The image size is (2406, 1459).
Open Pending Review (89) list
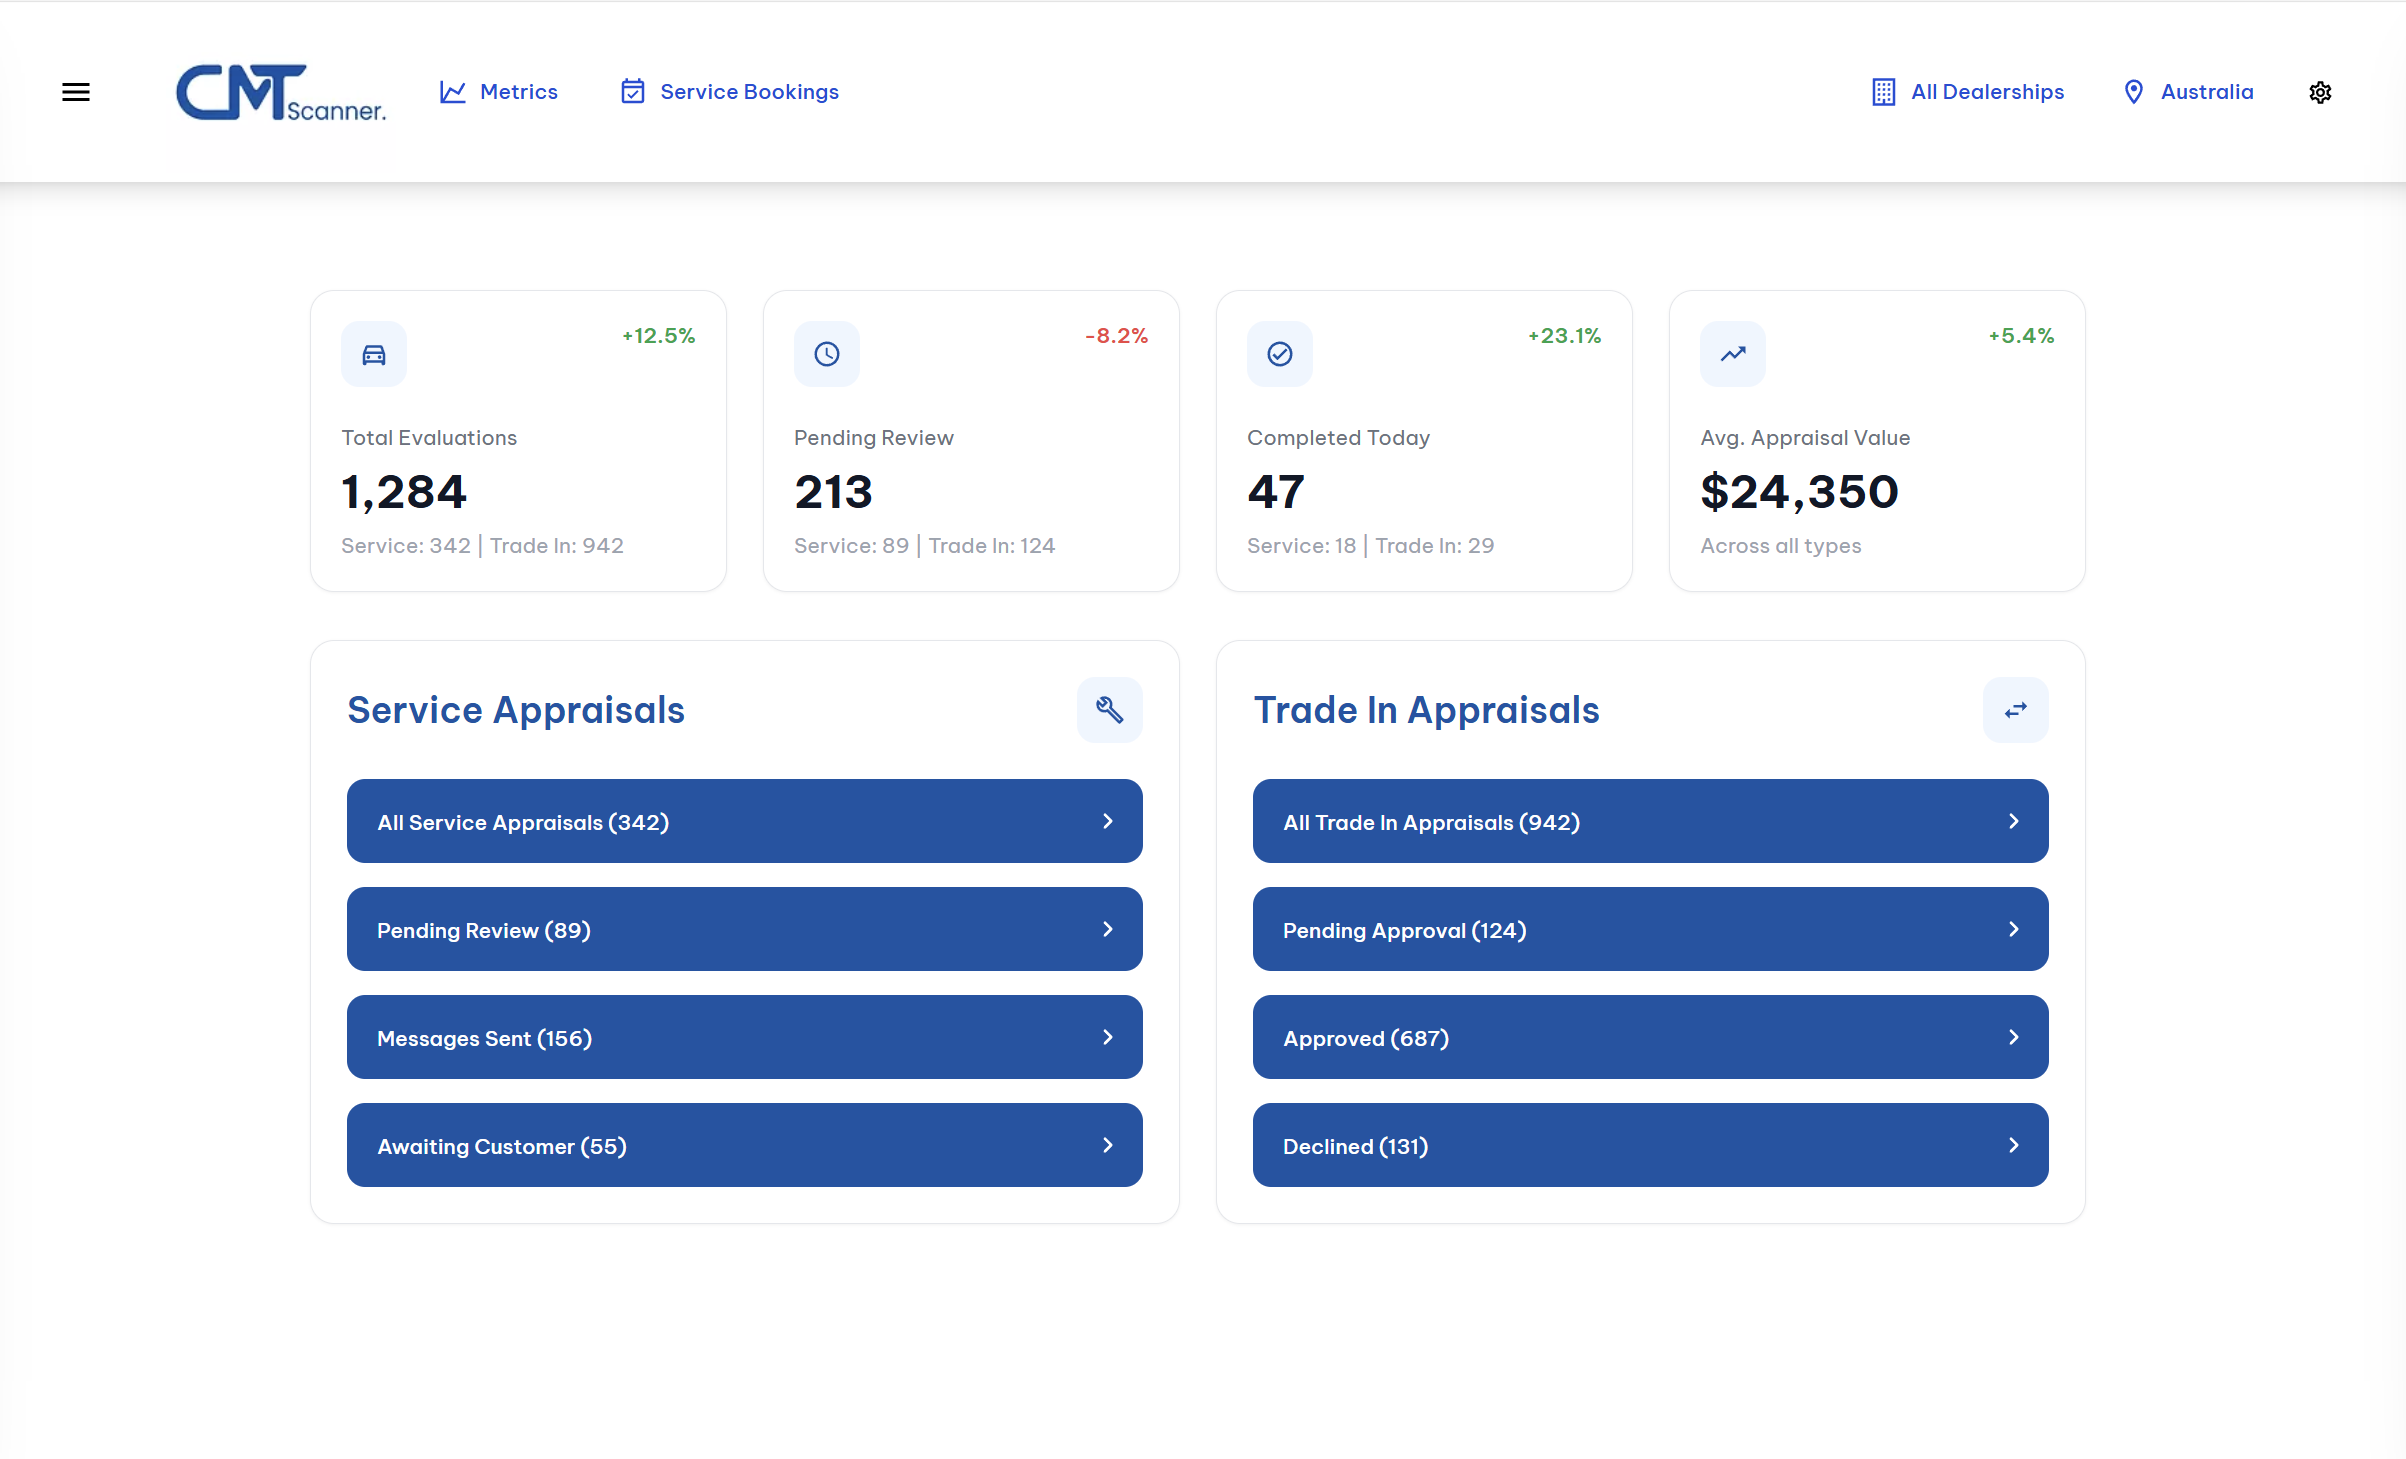coord(745,929)
